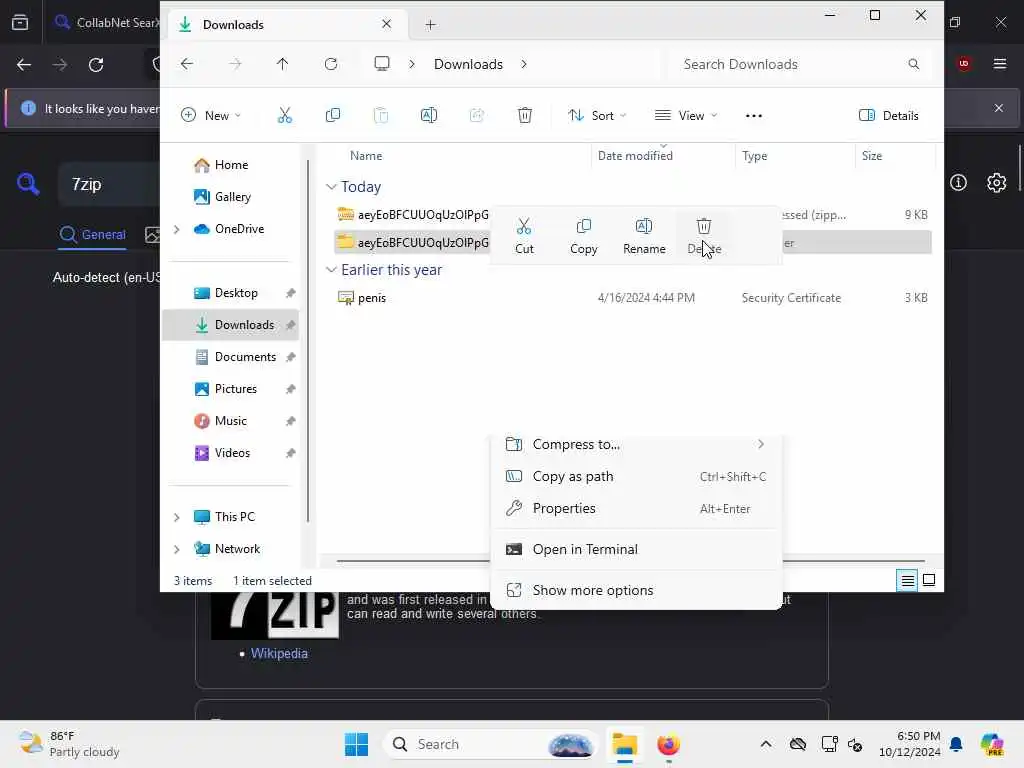The image size is (1024, 768).
Task: Select Copy in the context menu
Action: [x=583, y=236]
